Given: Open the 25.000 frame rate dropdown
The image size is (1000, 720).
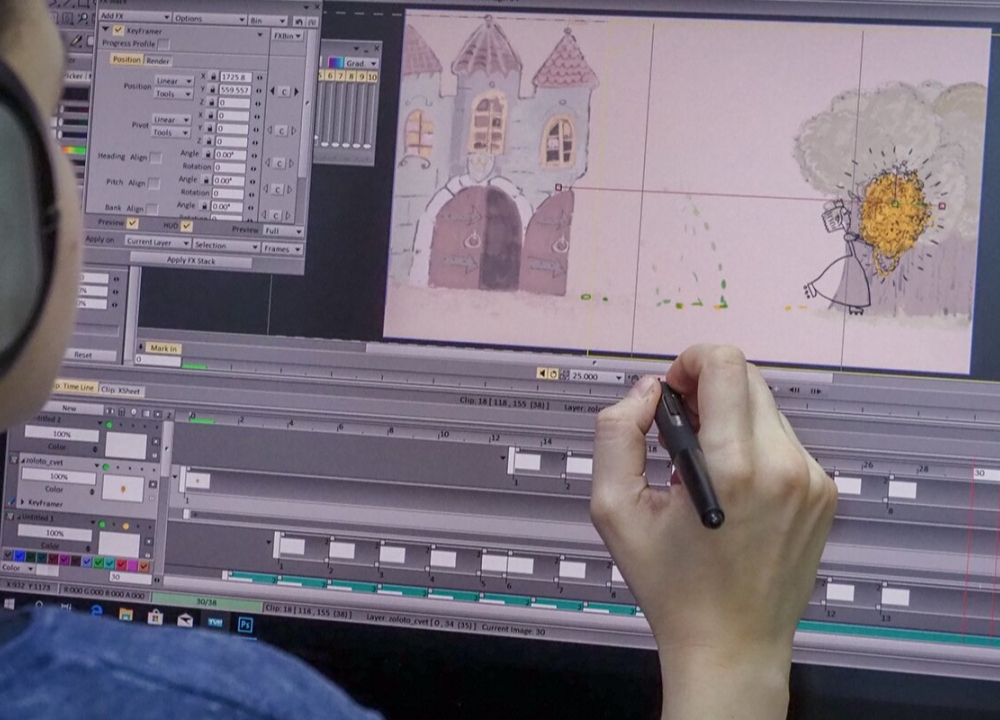Looking at the screenshot, I should click(x=596, y=376).
